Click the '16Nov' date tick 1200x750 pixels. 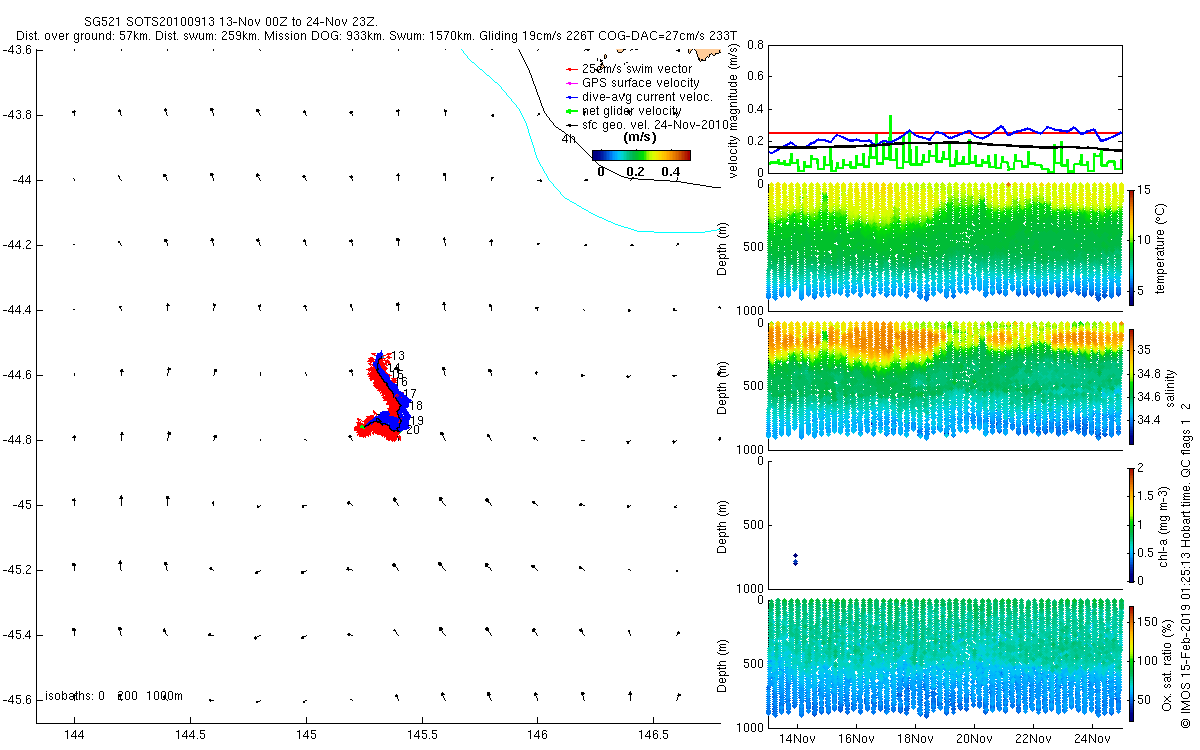[x=856, y=739]
